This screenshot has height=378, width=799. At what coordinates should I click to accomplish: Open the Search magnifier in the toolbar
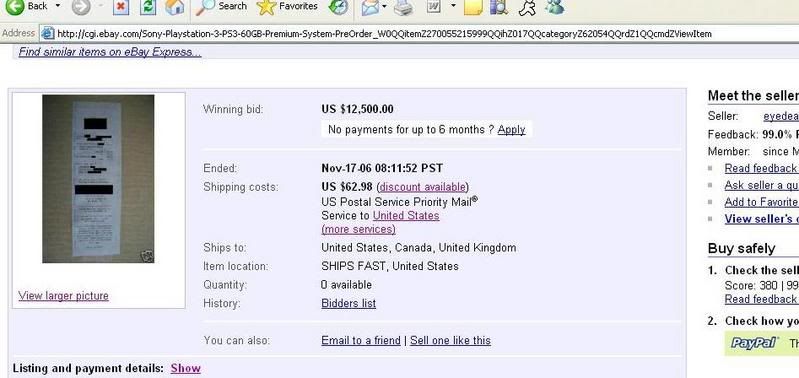[221, 6]
